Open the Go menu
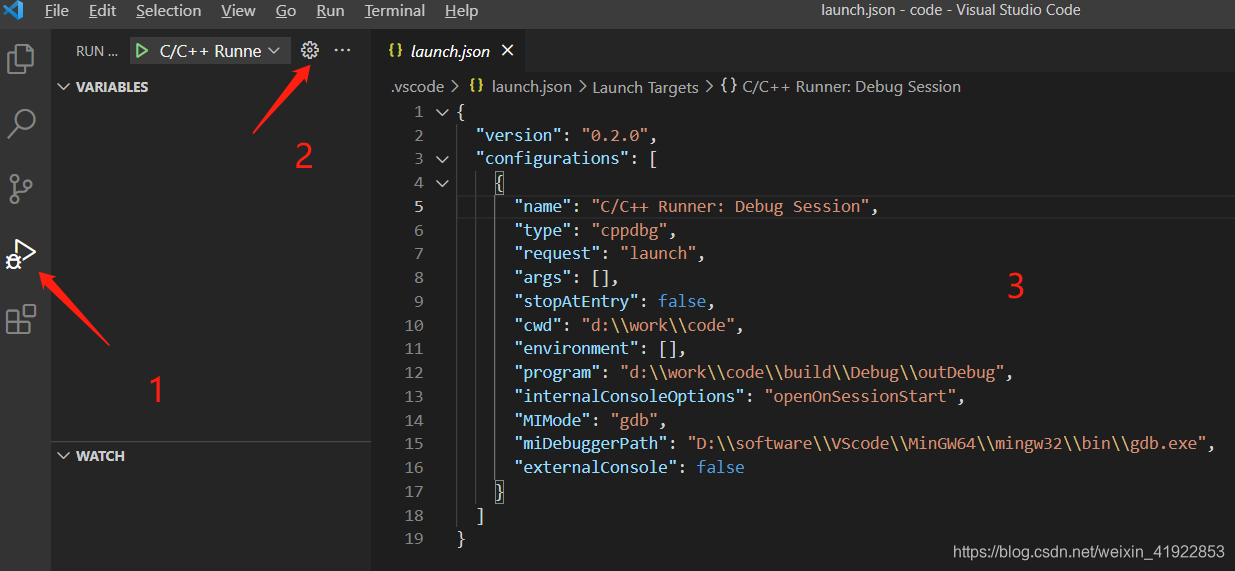 click(x=286, y=11)
